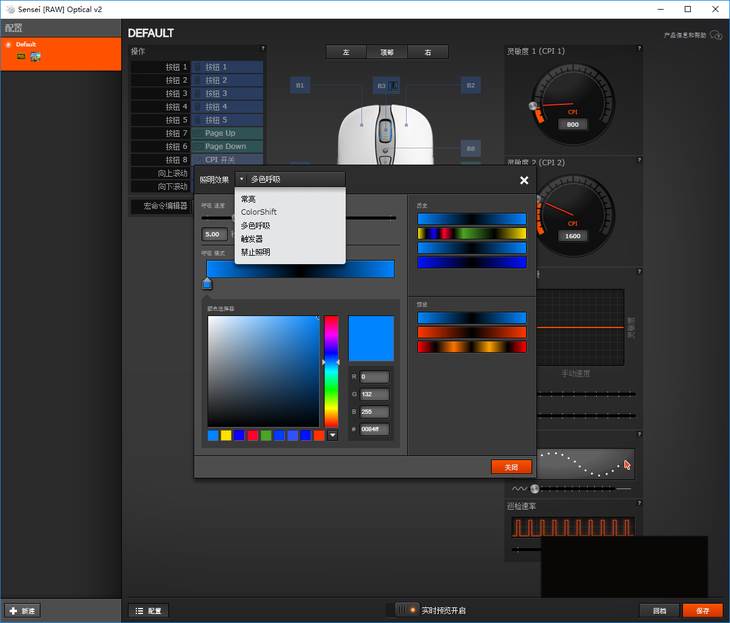
Task: Click the blue-black breathing gradient bar
Action: pyautogui.click(x=300, y=269)
